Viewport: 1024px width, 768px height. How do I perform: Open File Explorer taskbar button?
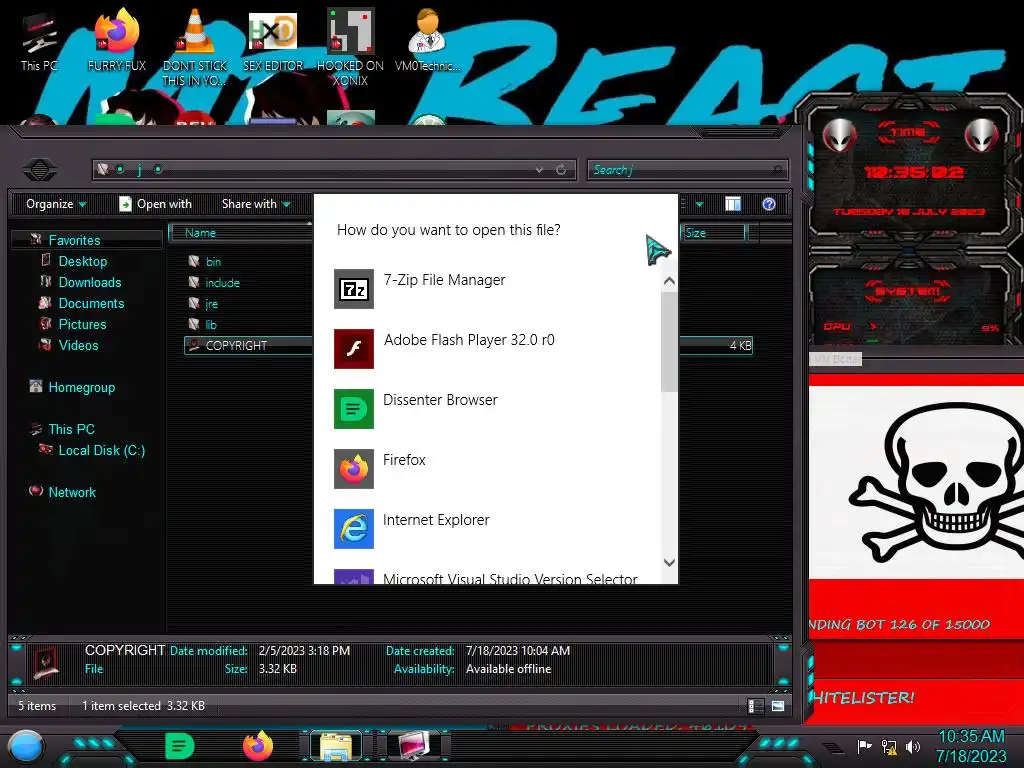click(336, 746)
